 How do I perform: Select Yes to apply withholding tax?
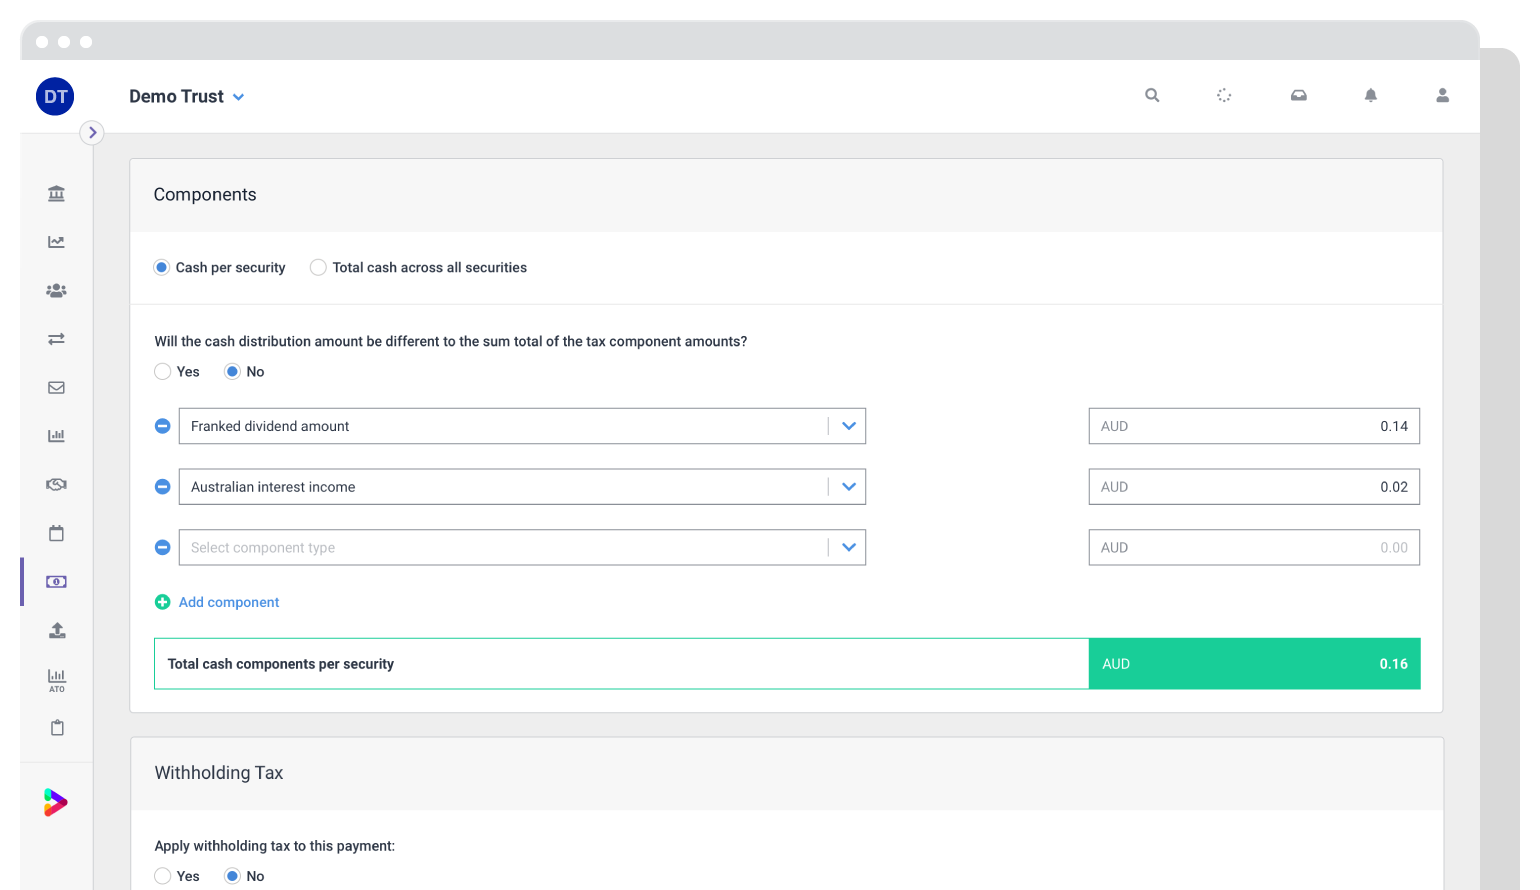tap(163, 876)
